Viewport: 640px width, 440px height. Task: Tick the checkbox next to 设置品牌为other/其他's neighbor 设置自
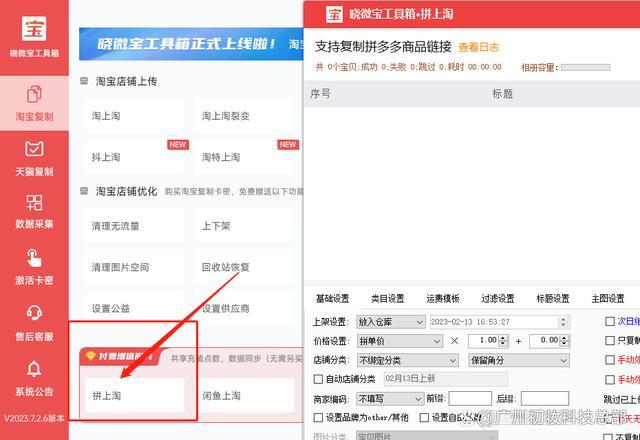424,418
